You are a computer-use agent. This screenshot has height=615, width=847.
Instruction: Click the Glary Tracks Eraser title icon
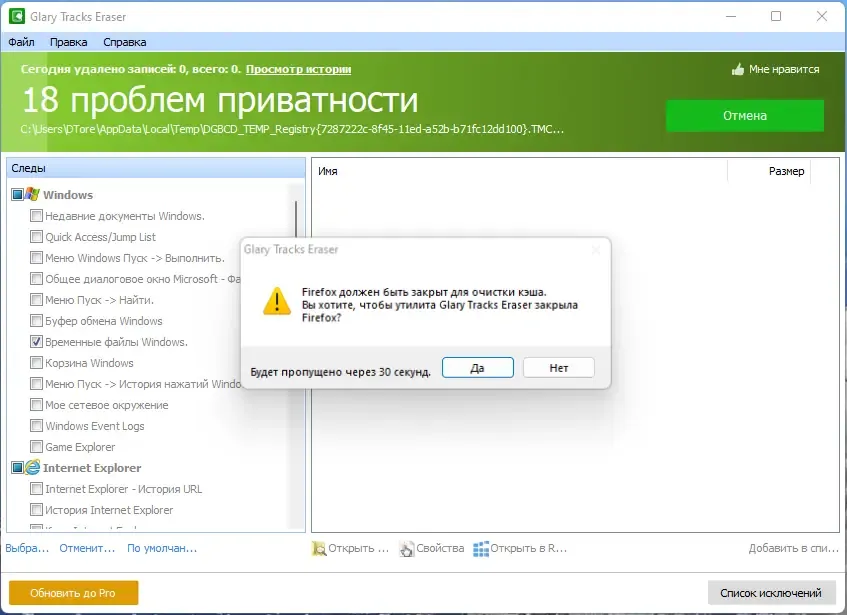(17, 16)
